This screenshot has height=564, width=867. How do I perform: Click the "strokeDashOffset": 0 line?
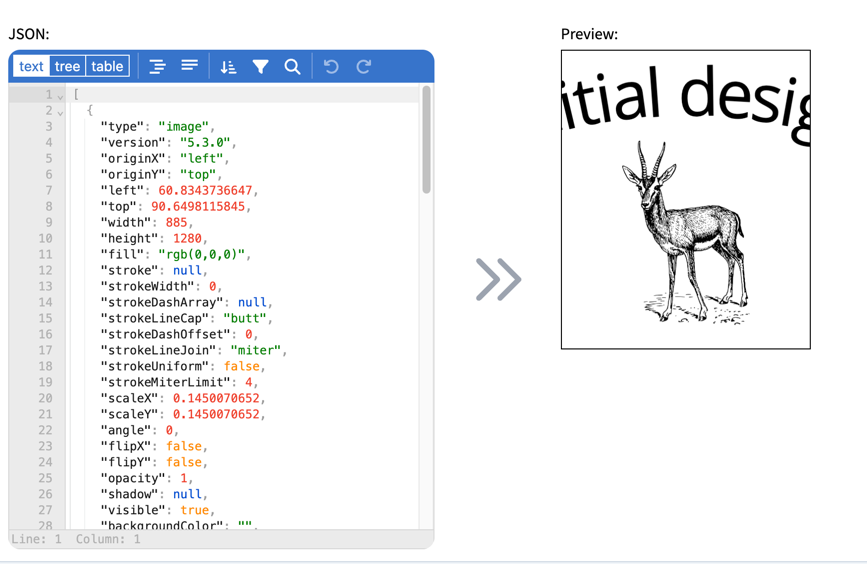tap(180, 335)
